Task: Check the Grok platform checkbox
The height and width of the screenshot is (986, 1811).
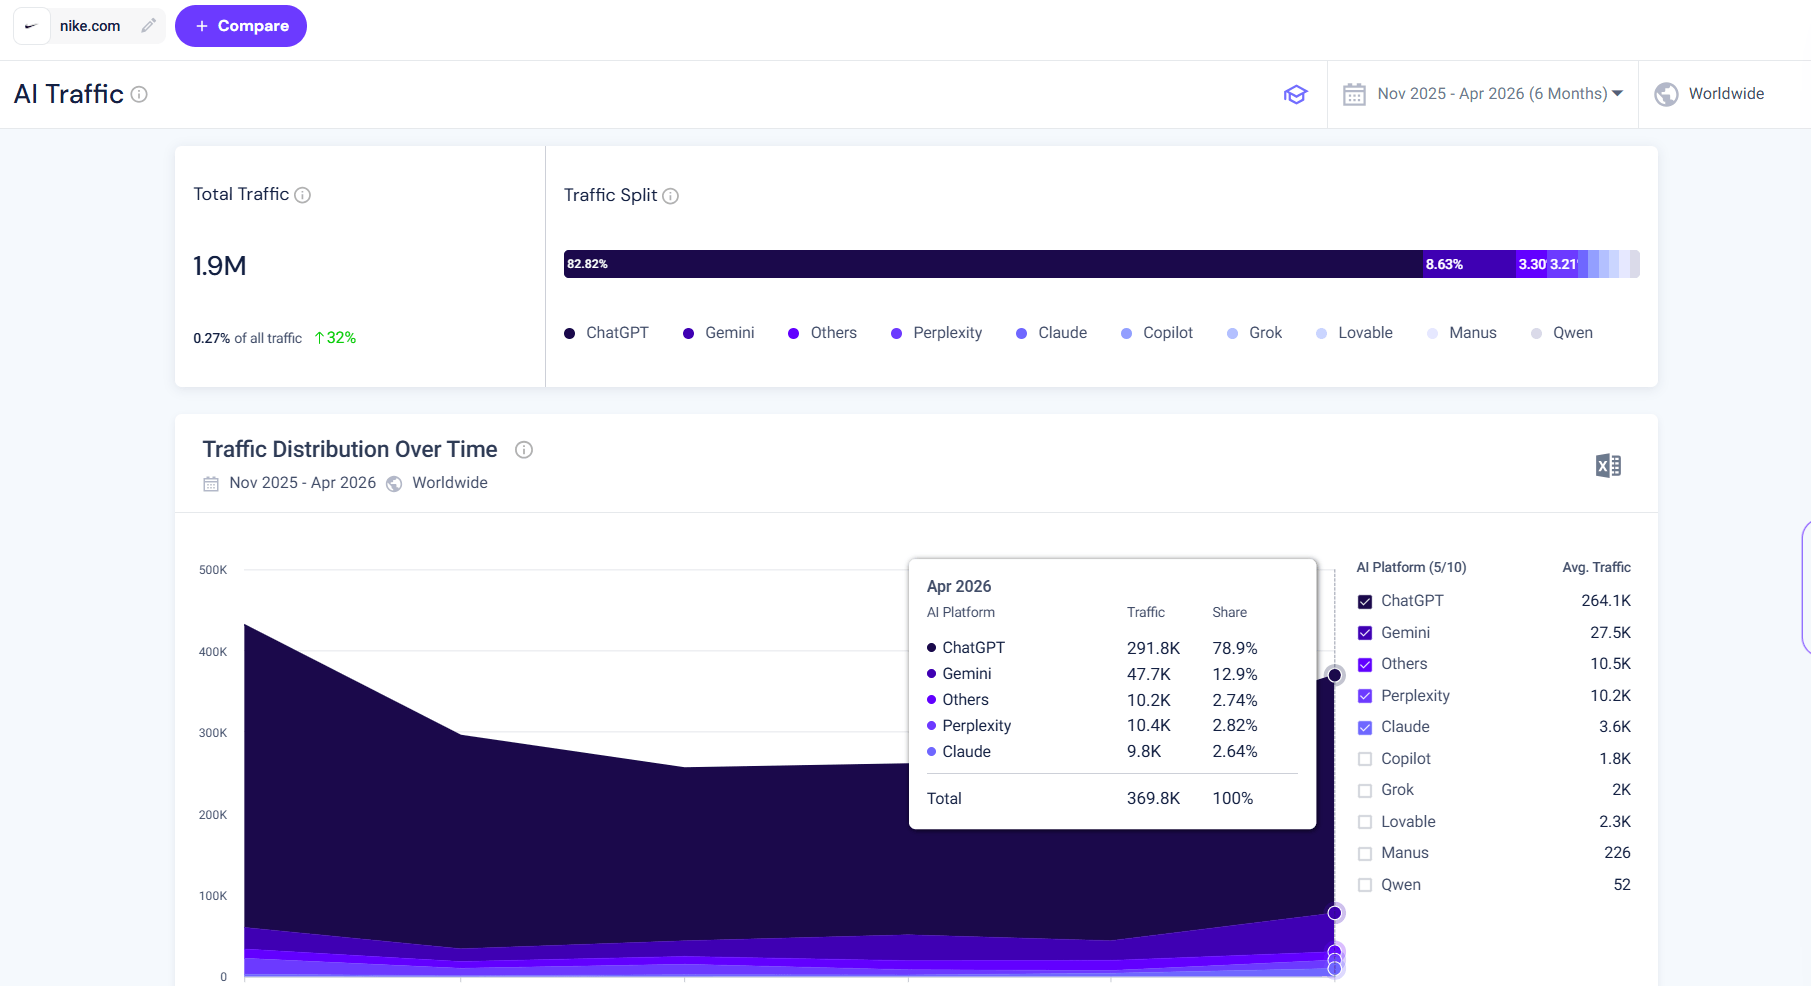Action: pyautogui.click(x=1365, y=791)
